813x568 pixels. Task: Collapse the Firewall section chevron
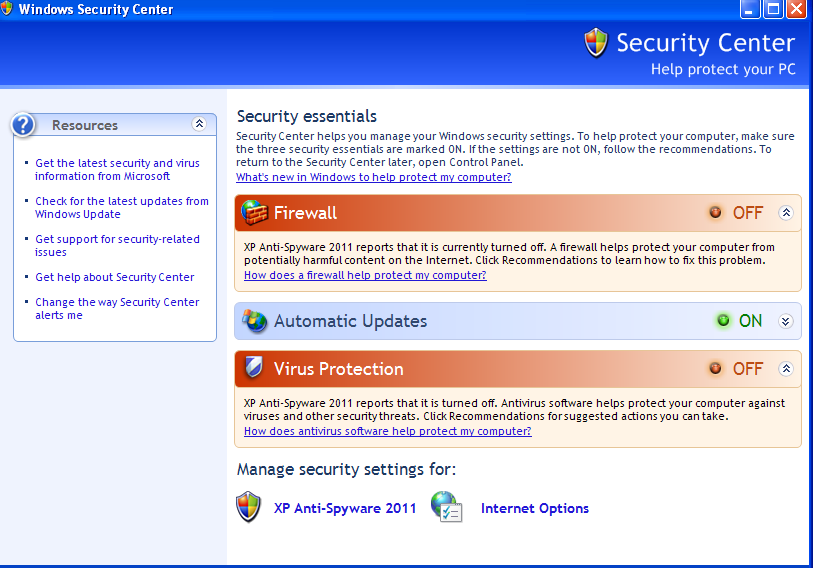(786, 213)
